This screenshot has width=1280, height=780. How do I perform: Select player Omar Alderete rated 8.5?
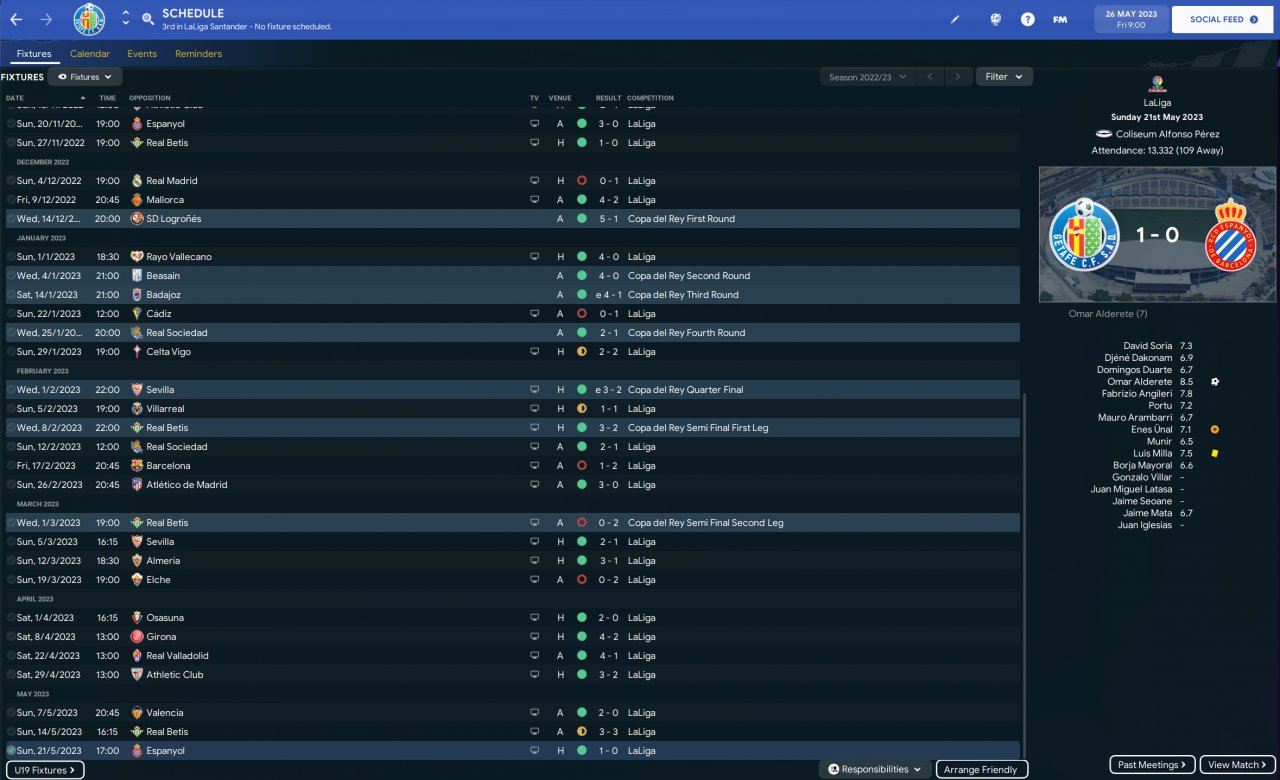point(1139,382)
